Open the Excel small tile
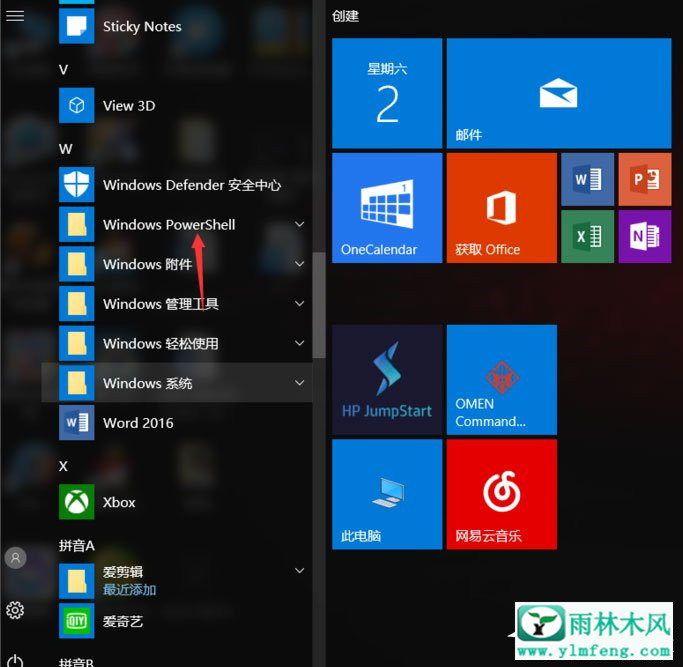 pyautogui.click(x=588, y=237)
